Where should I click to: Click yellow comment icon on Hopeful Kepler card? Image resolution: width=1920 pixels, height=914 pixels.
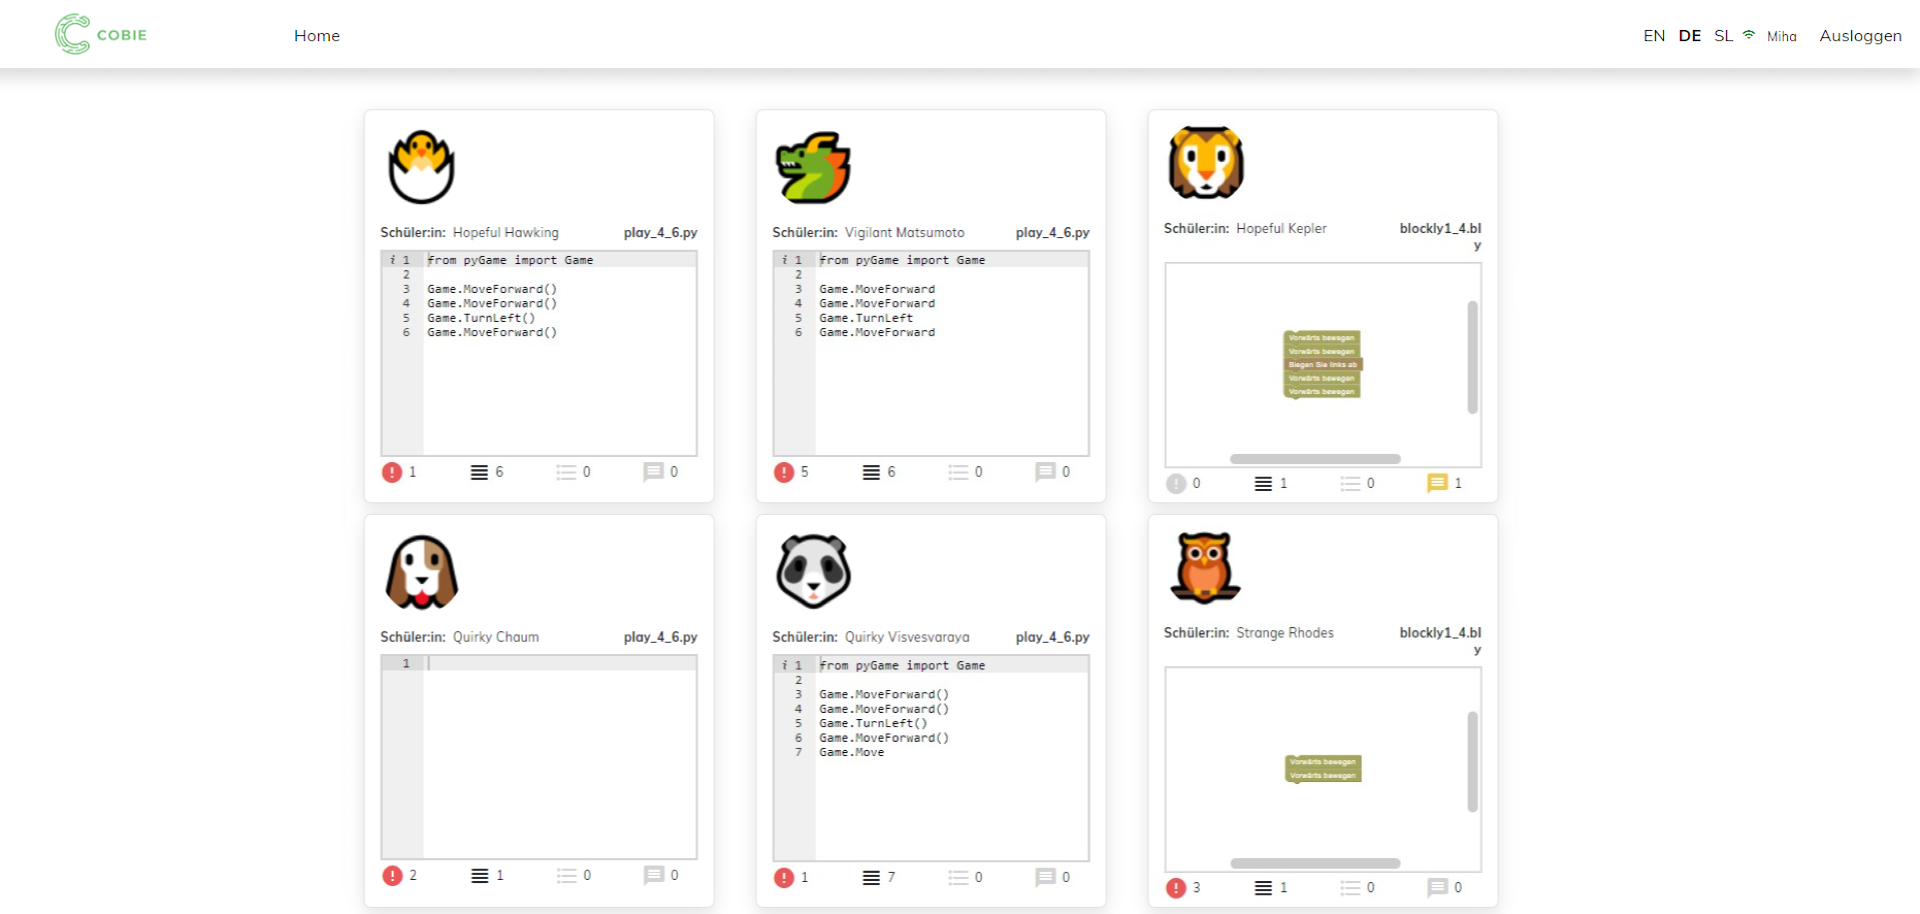click(1437, 483)
